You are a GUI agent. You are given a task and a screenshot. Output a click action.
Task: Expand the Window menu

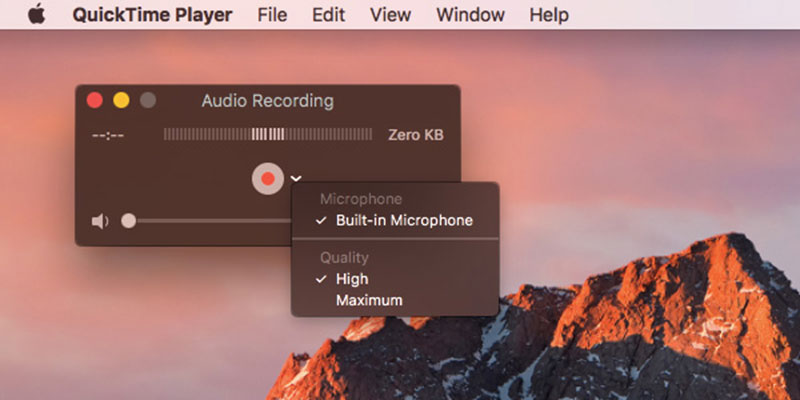(469, 15)
